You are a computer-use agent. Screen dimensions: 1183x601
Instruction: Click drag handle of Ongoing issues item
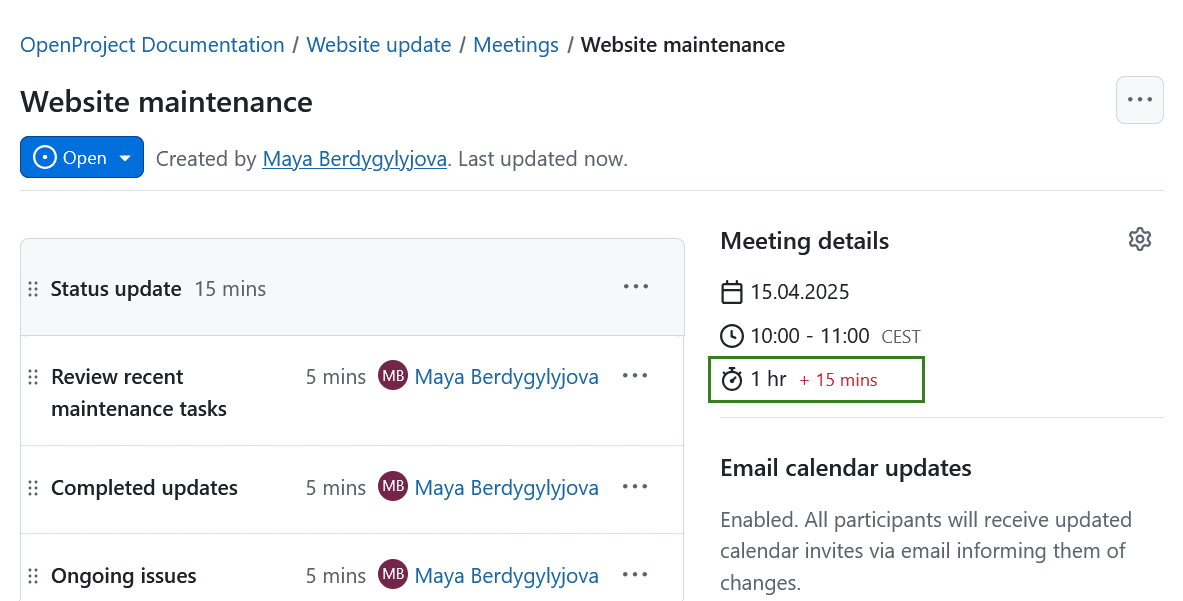pos(33,576)
